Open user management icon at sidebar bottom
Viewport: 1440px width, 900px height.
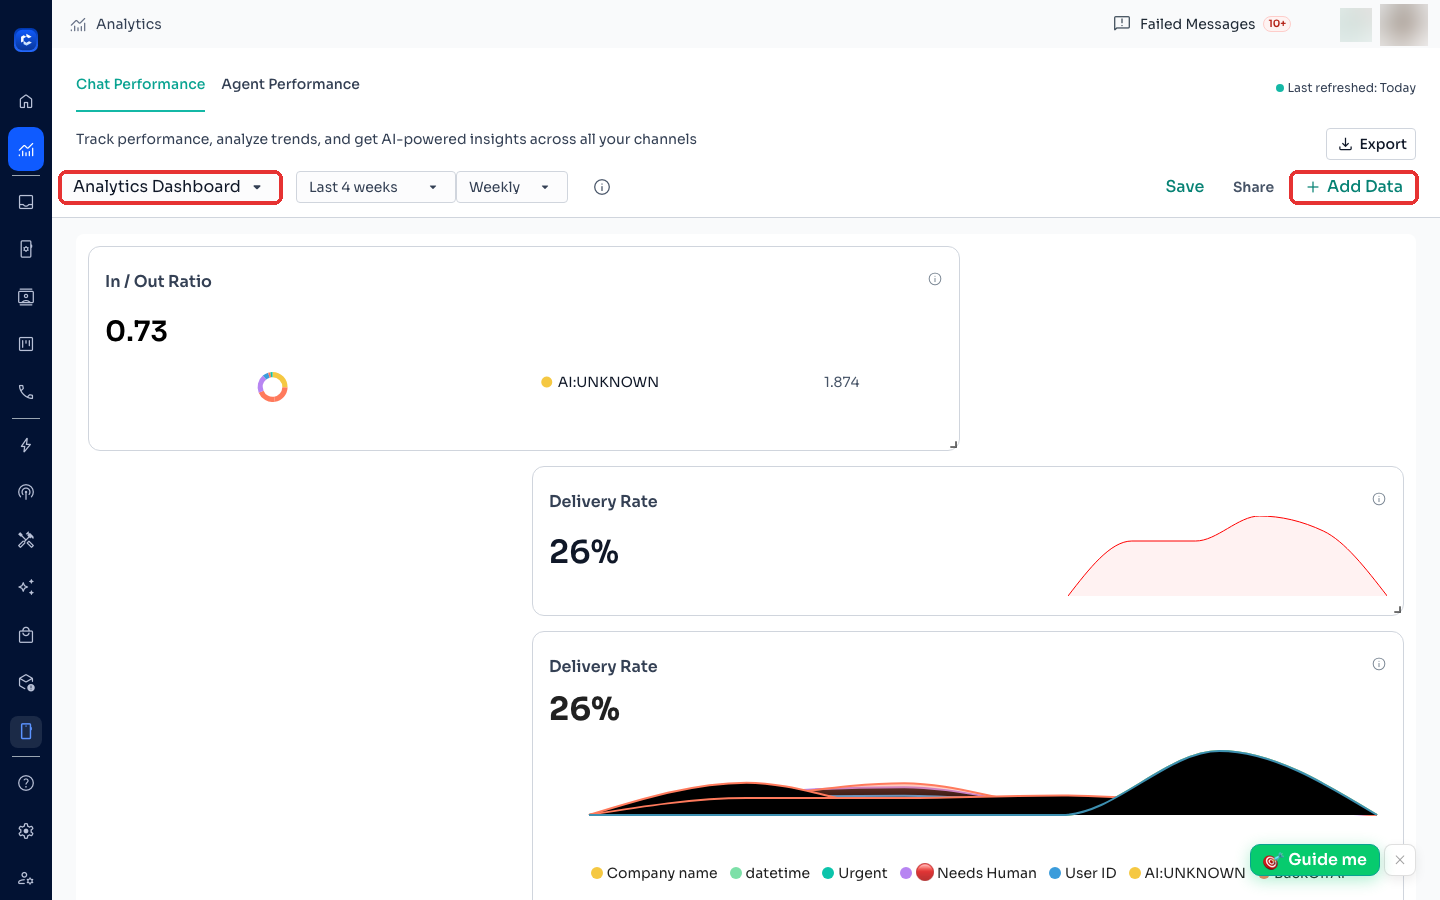pos(26,878)
